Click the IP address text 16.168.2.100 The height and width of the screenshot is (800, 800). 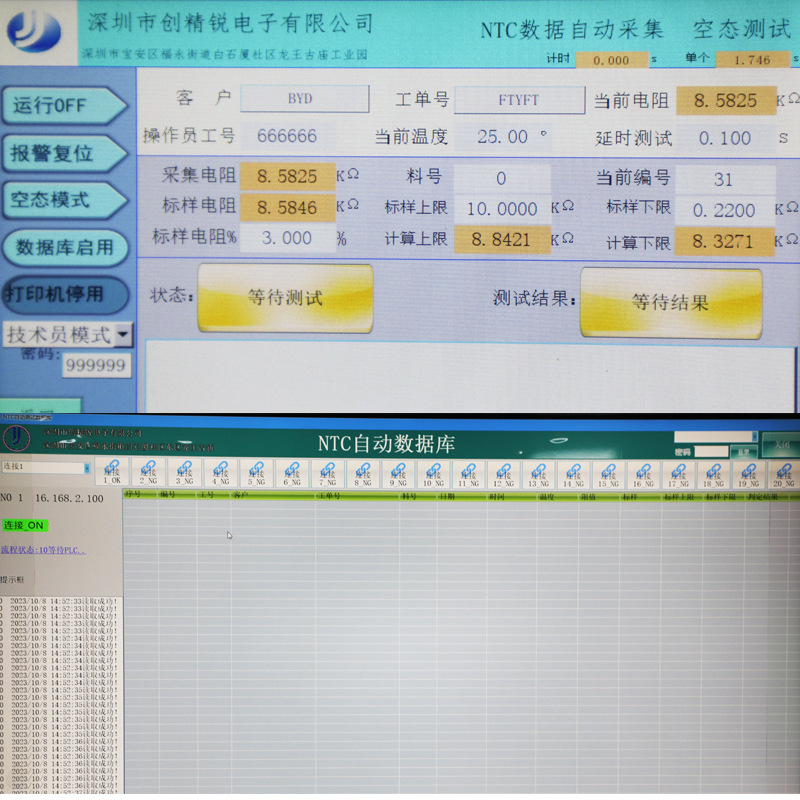69,498
